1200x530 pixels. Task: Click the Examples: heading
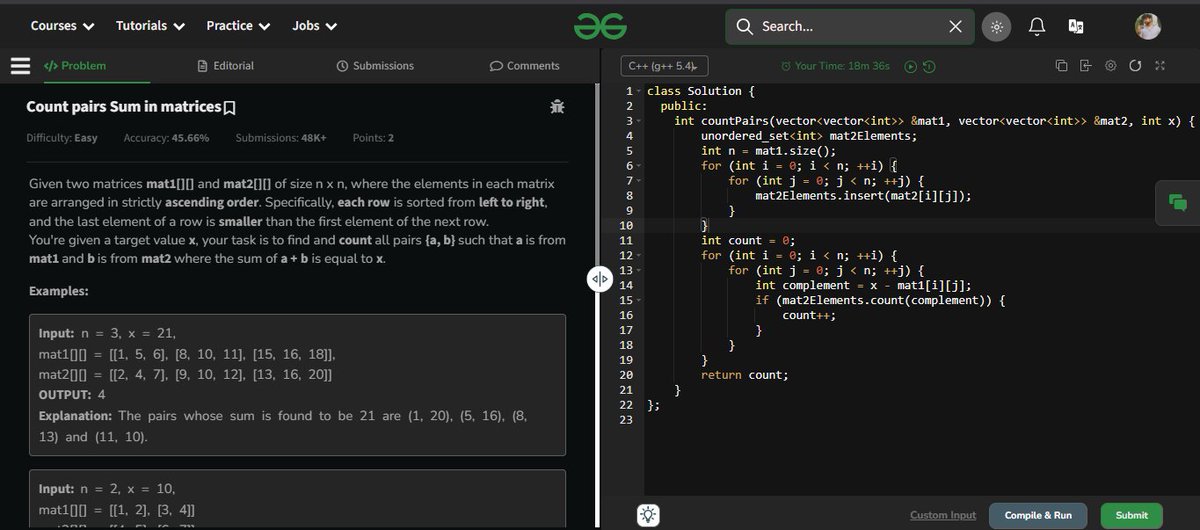click(x=58, y=291)
